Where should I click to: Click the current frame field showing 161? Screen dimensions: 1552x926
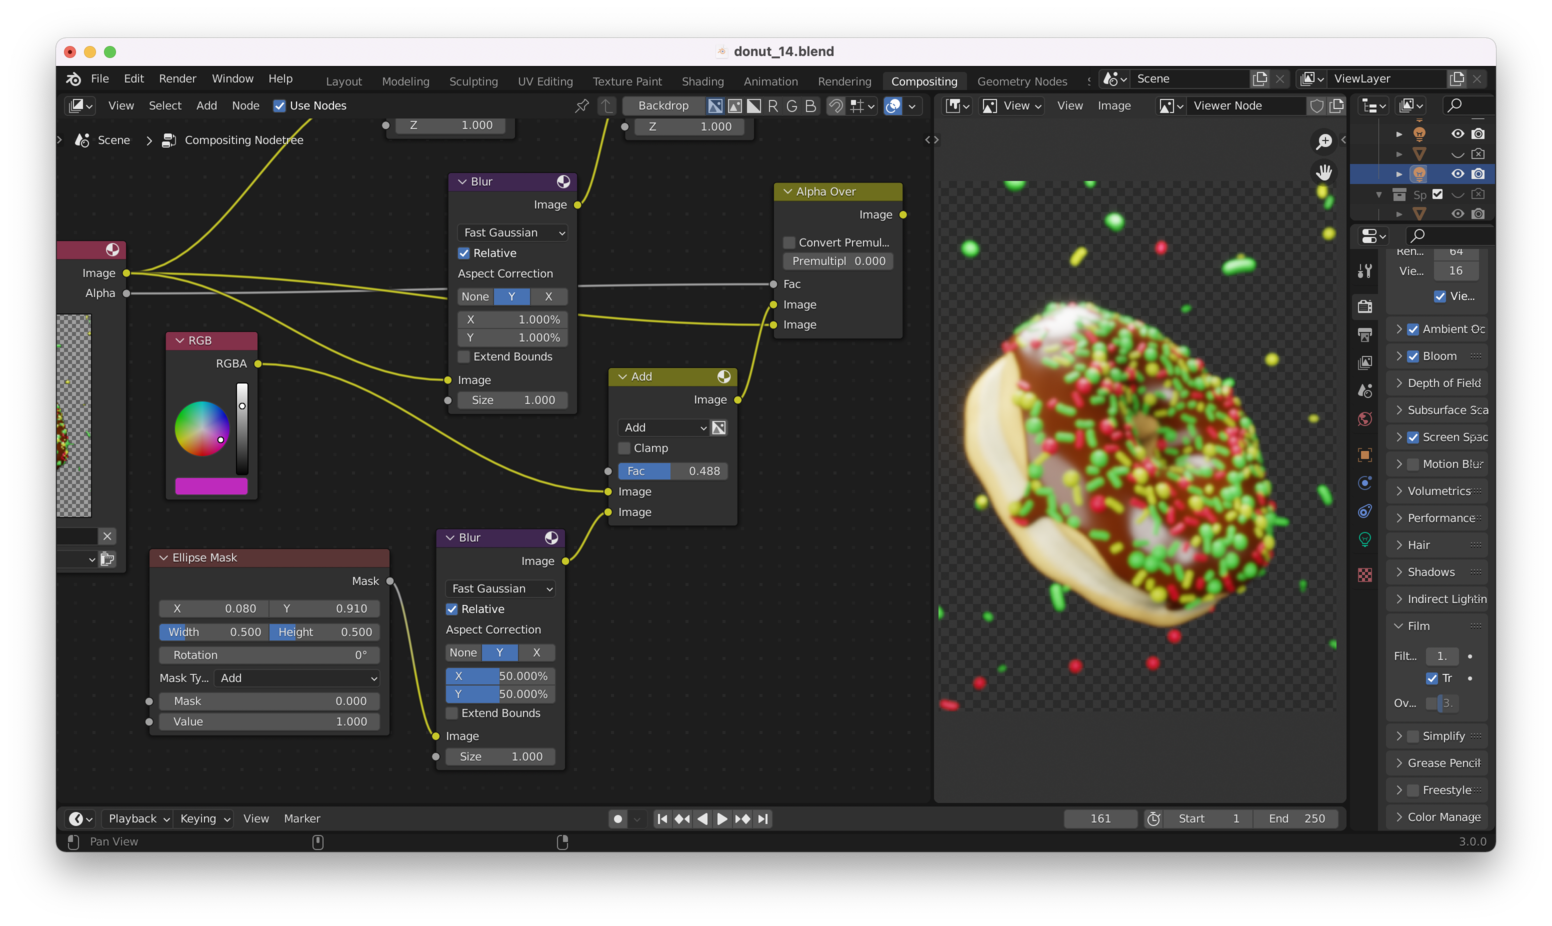pos(1100,819)
